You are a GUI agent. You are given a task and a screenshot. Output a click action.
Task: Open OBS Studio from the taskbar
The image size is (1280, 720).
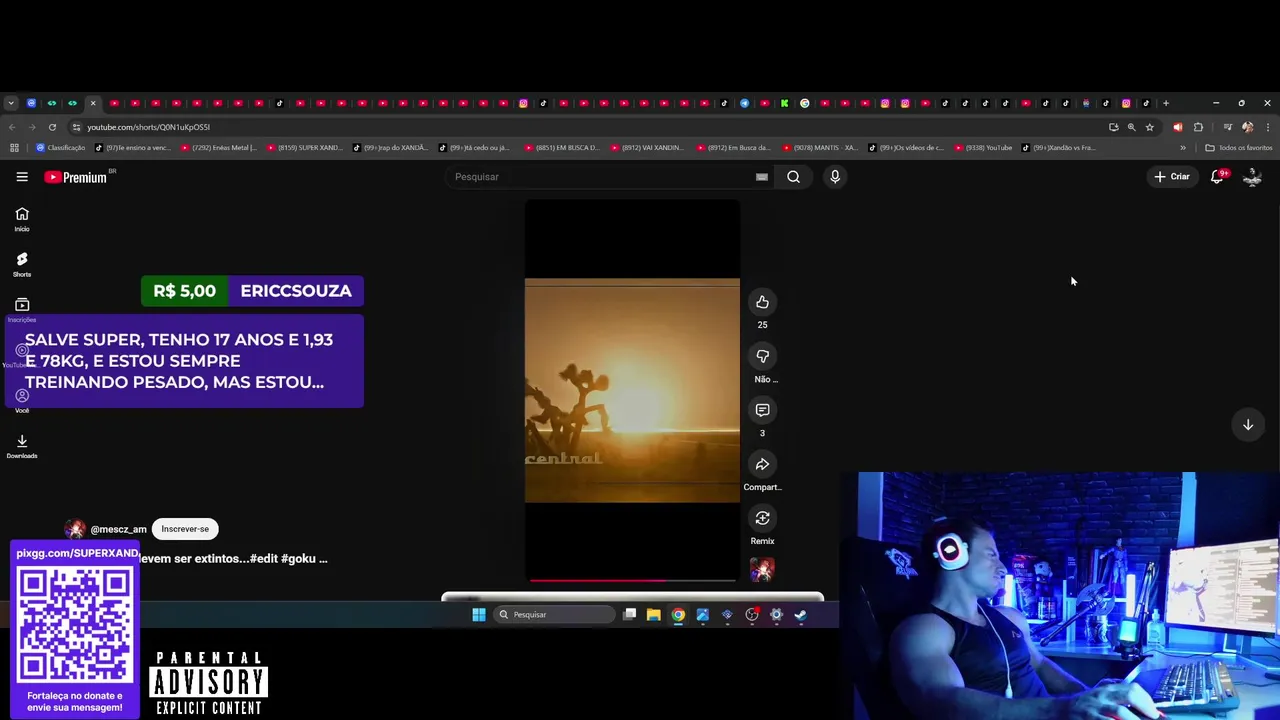coord(752,615)
